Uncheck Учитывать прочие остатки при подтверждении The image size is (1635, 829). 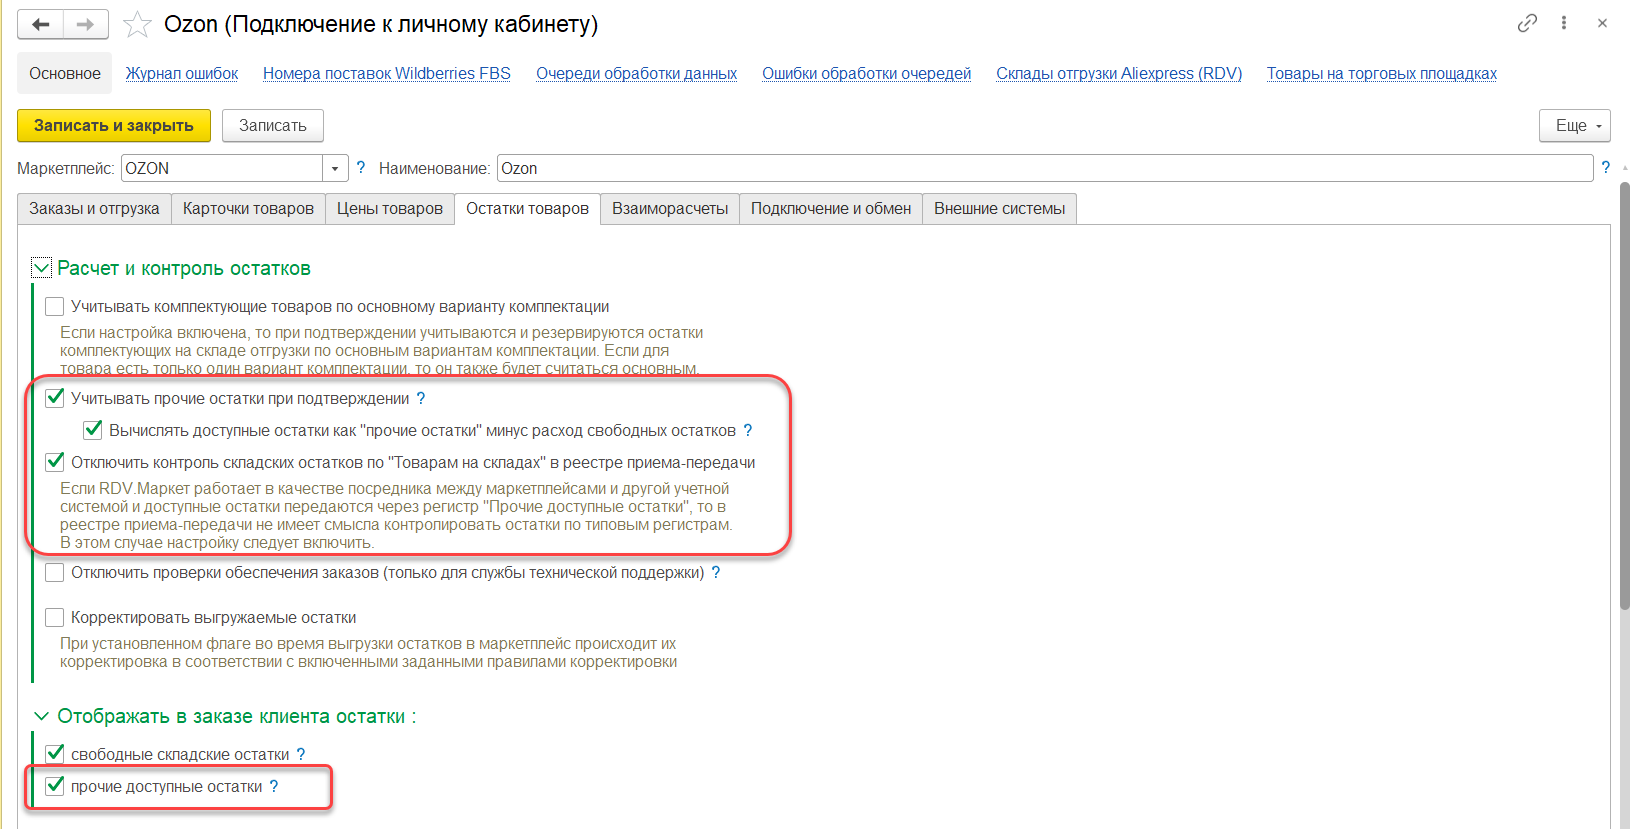pos(55,398)
